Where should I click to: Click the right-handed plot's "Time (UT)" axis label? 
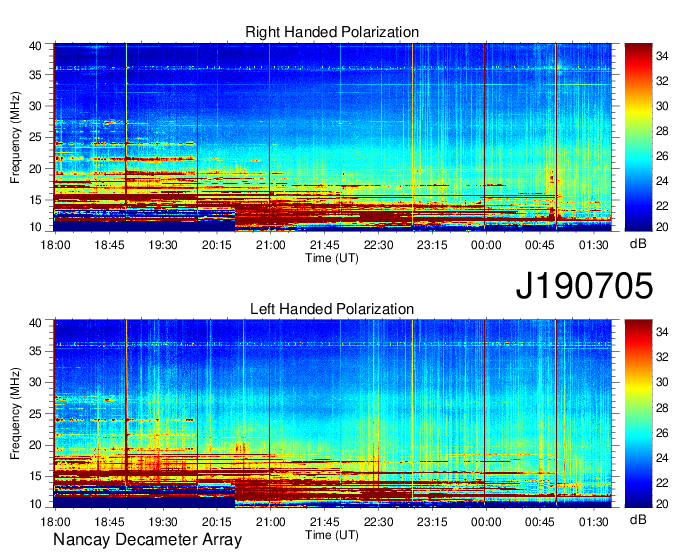click(x=332, y=258)
